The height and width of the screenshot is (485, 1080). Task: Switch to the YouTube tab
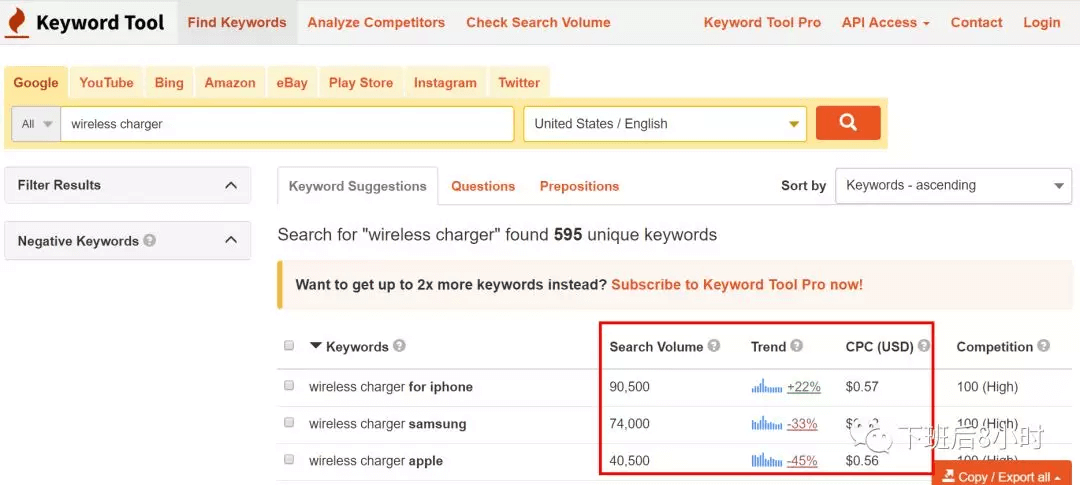pyautogui.click(x=106, y=83)
